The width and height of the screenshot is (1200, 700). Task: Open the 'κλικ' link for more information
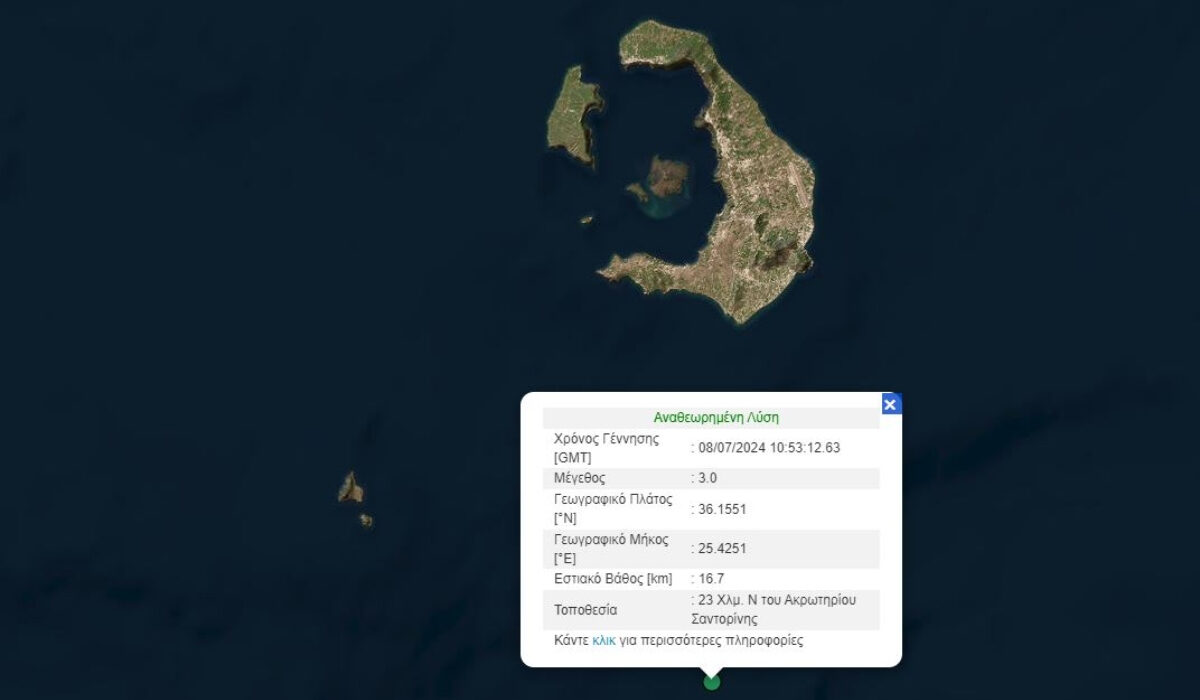604,640
